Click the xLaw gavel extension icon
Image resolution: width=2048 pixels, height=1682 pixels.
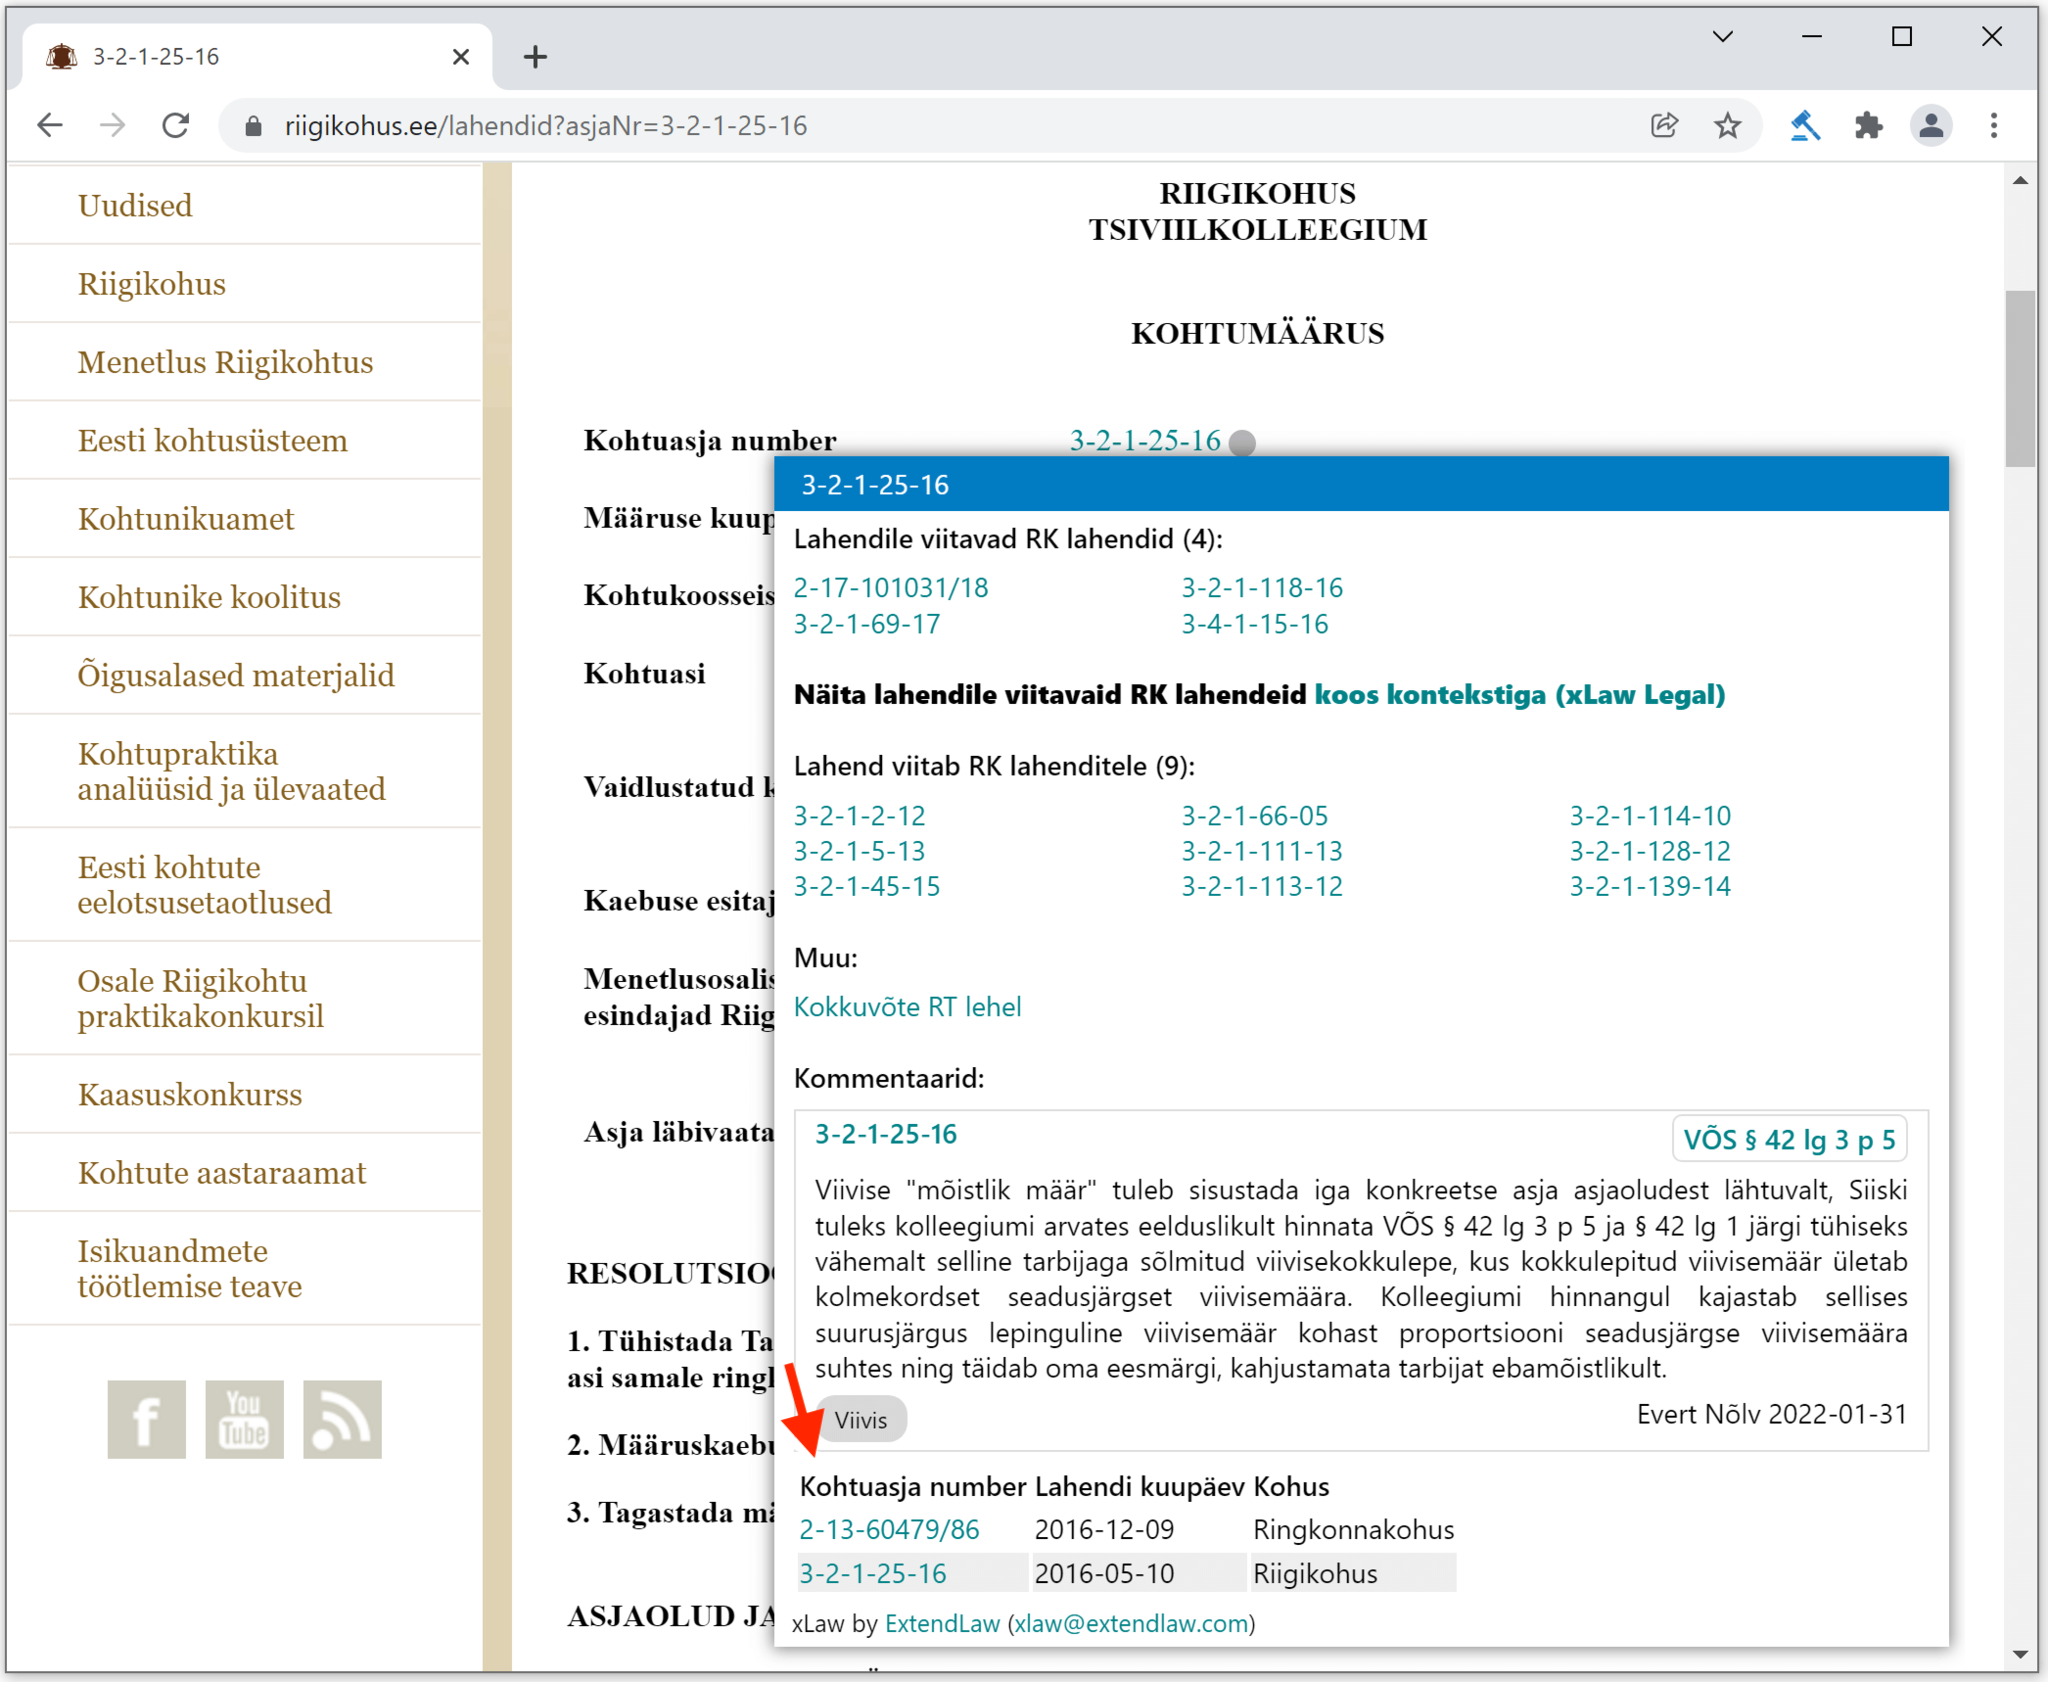pyautogui.click(x=1805, y=125)
